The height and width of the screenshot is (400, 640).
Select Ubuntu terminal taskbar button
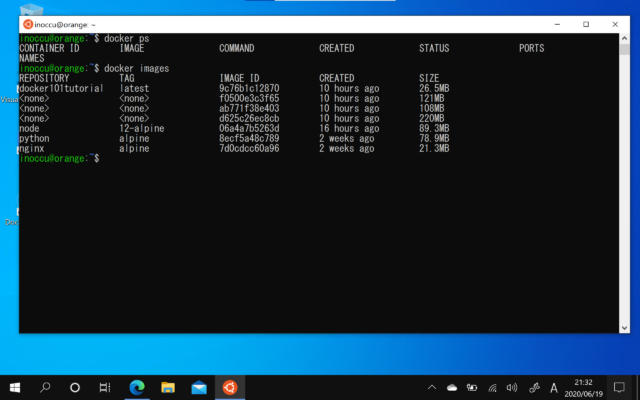[x=230, y=387]
